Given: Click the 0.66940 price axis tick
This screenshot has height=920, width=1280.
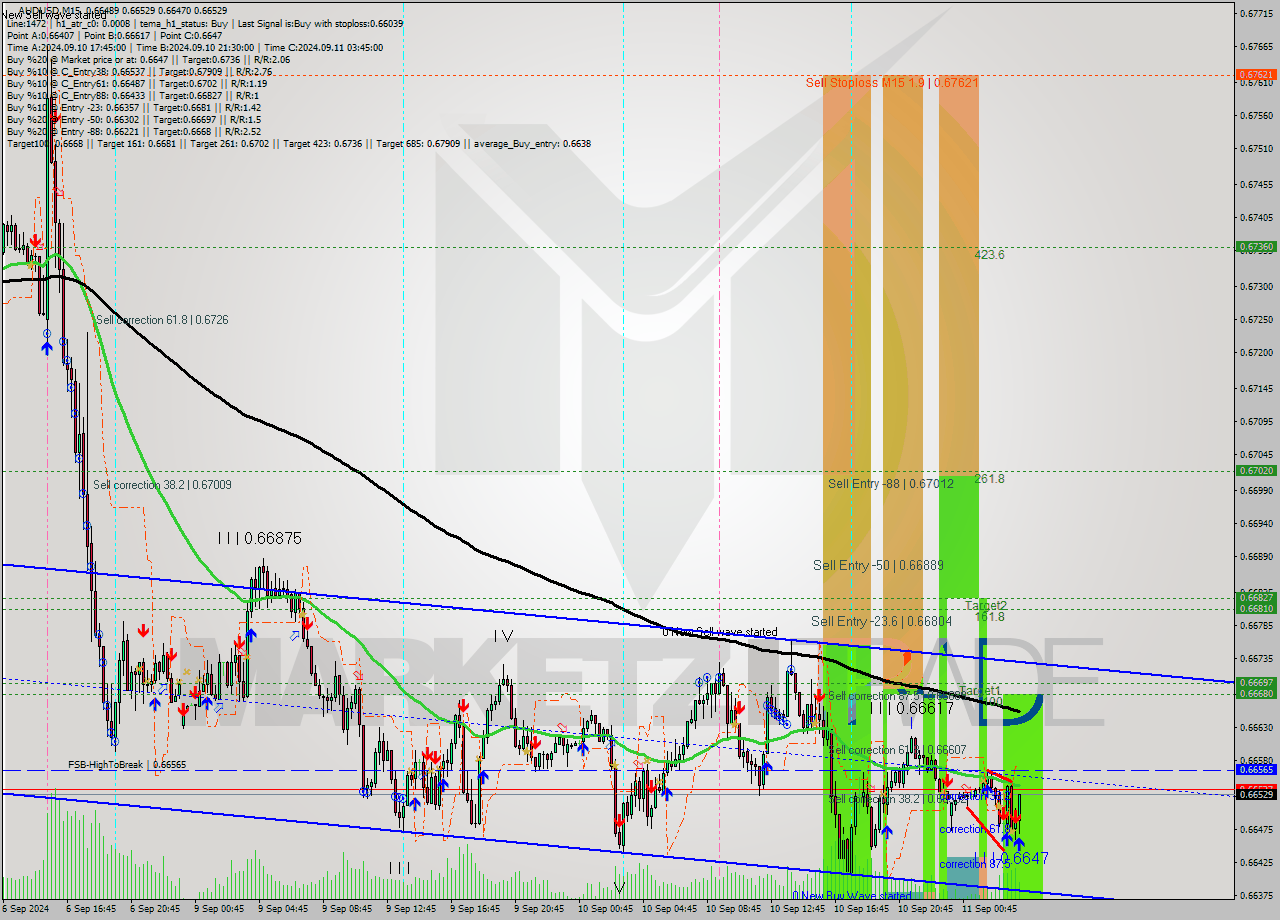Looking at the screenshot, I should click(1255, 523).
